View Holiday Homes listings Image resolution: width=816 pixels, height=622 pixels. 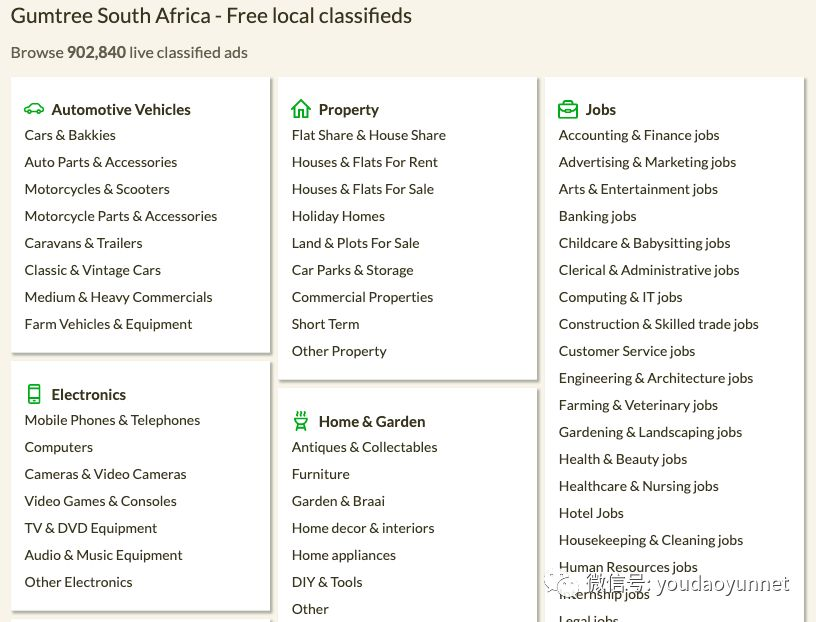pyautogui.click(x=338, y=216)
